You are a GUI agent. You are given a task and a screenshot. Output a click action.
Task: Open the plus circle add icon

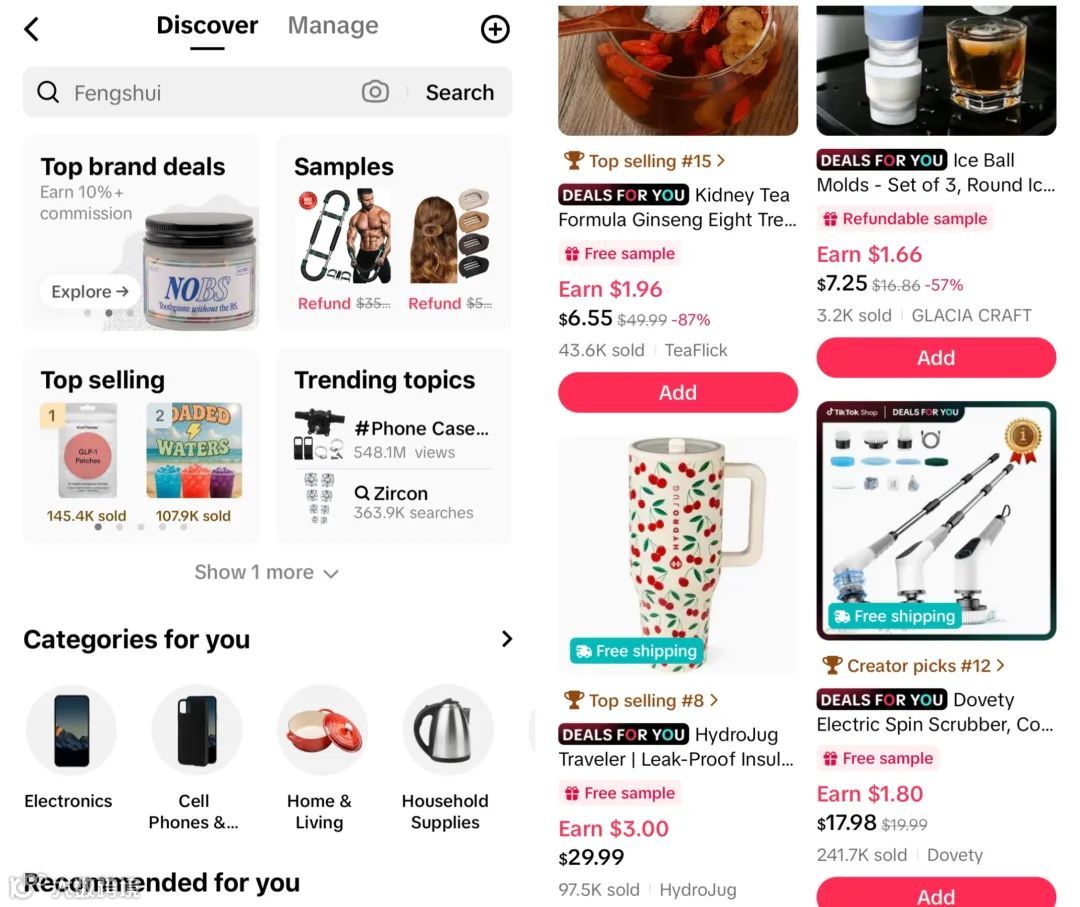pyautogui.click(x=495, y=29)
